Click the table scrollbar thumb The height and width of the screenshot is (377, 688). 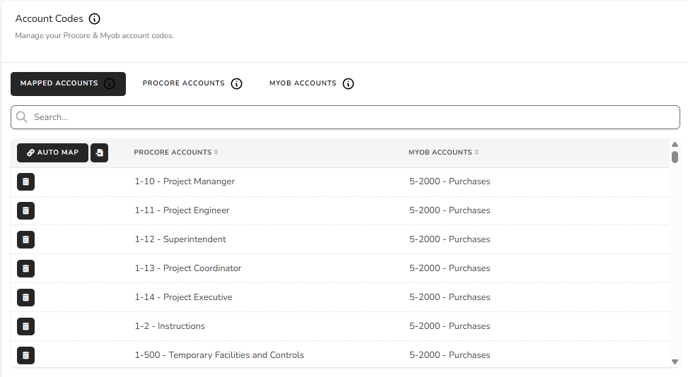[x=675, y=157]
